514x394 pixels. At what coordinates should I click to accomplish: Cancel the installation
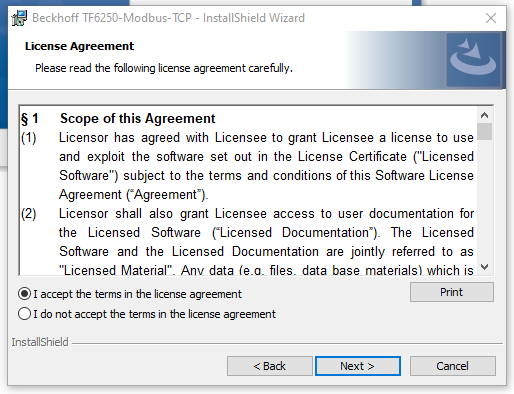(453, 366)
